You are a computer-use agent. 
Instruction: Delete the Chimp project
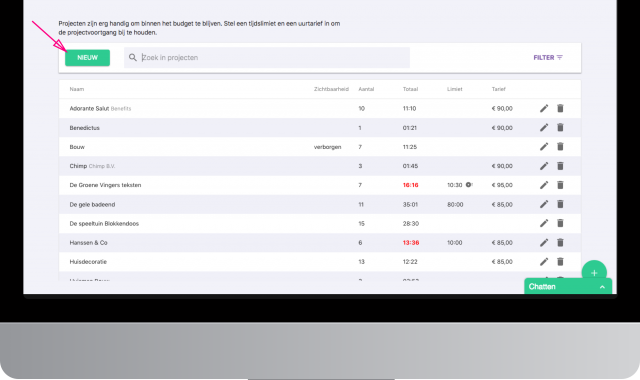tap(560, 166)
